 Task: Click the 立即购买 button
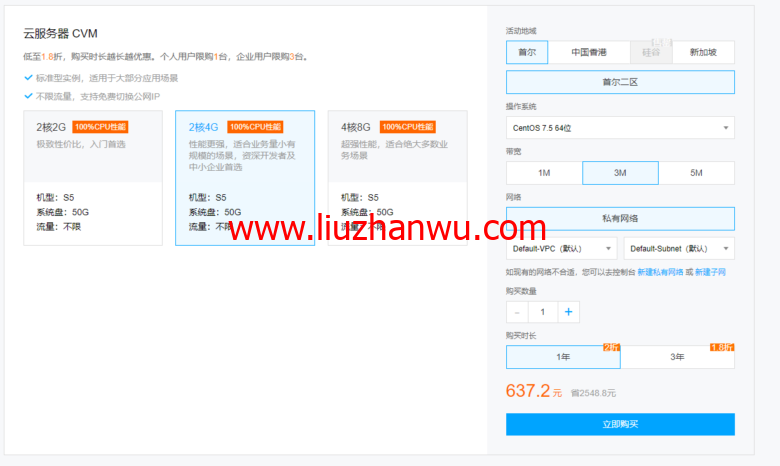click(x=620, y=424)
